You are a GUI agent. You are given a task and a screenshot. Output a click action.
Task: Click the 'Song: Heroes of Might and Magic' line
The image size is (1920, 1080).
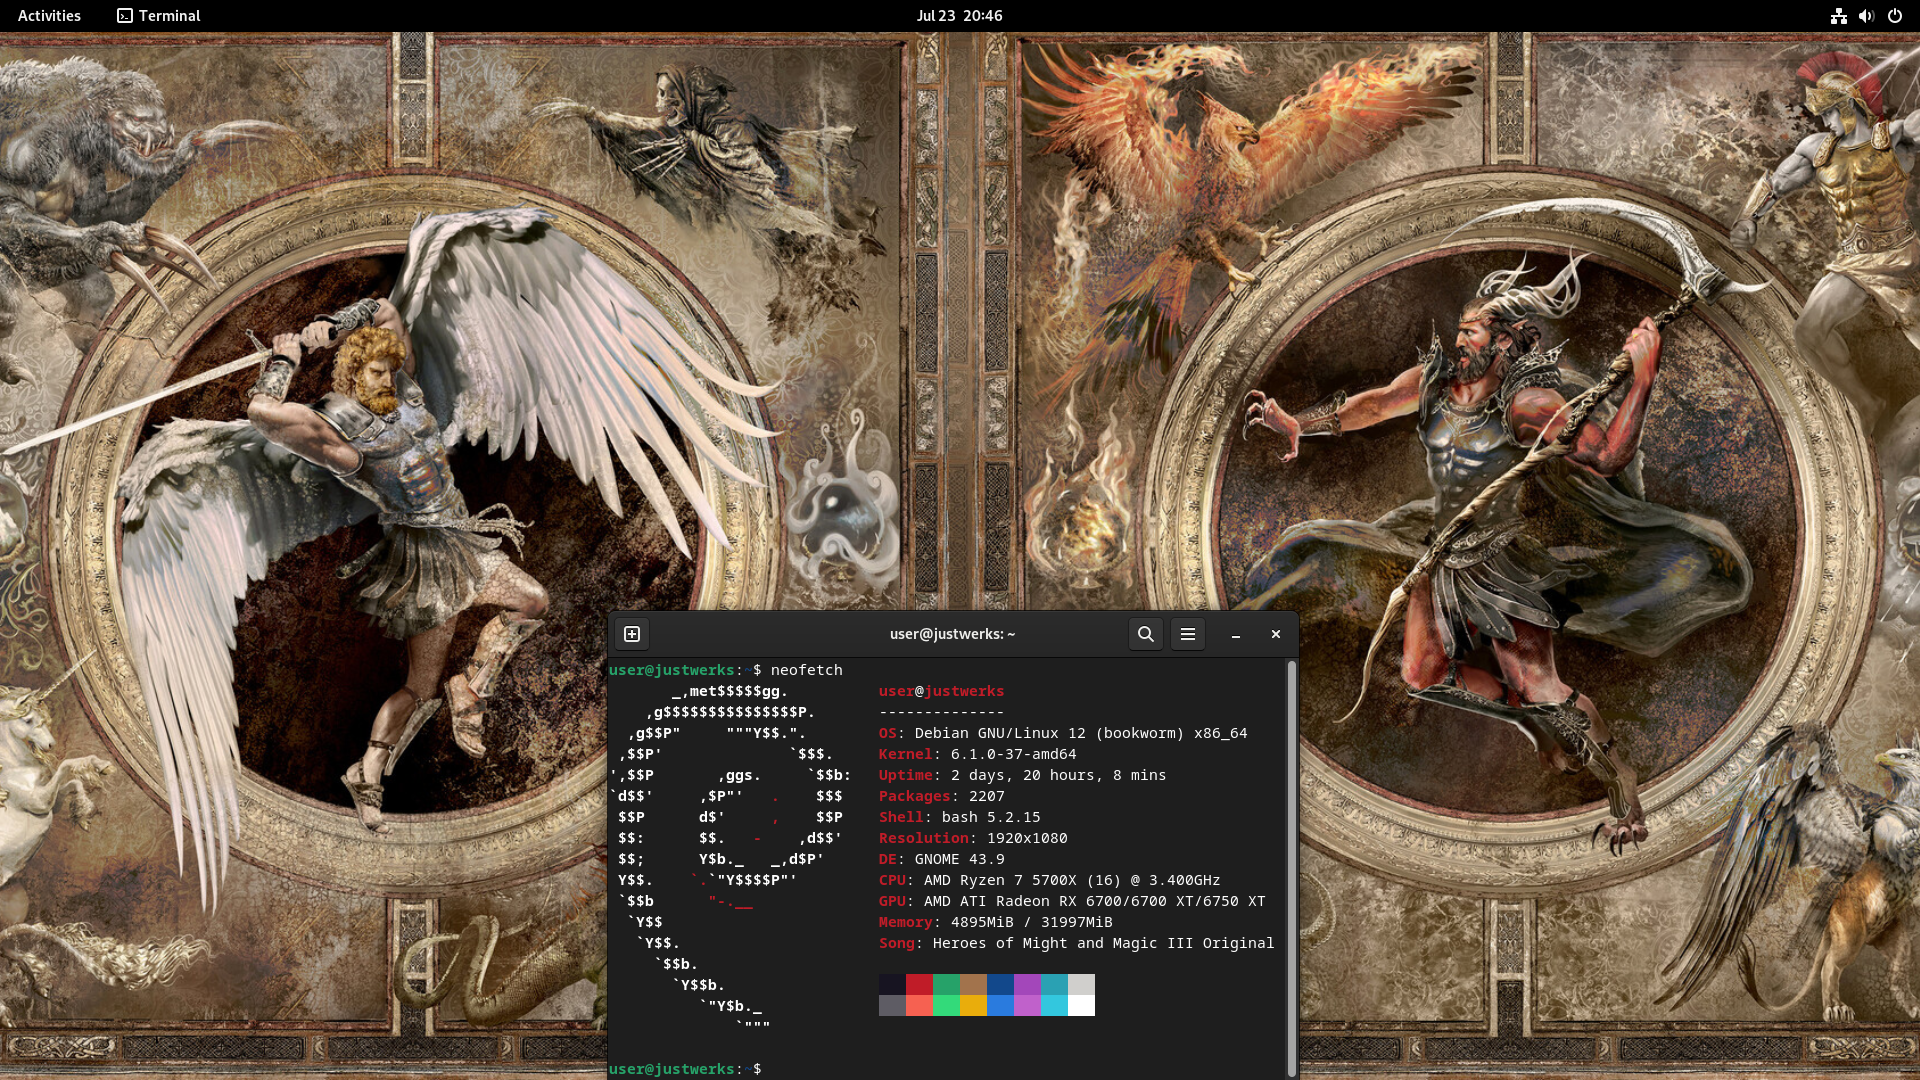[1076, 943]
